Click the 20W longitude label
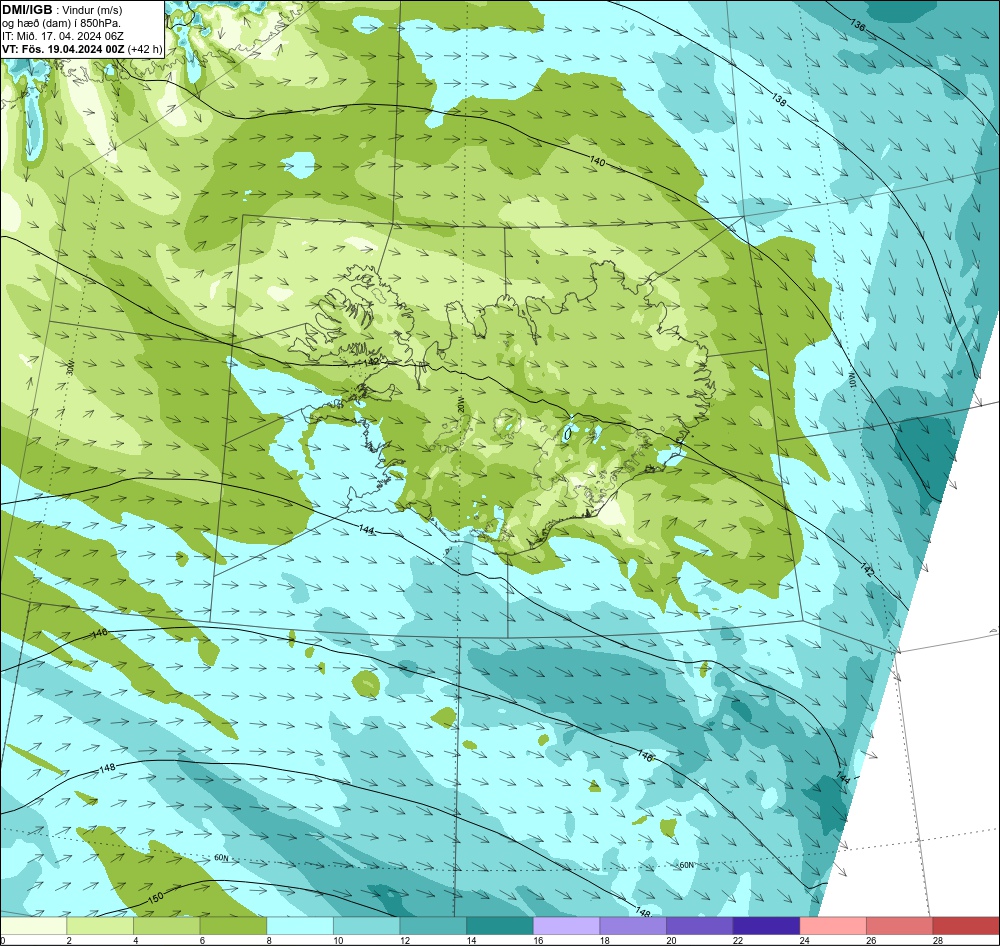Viewport: 1000px width, 946px height. (460, 407)
